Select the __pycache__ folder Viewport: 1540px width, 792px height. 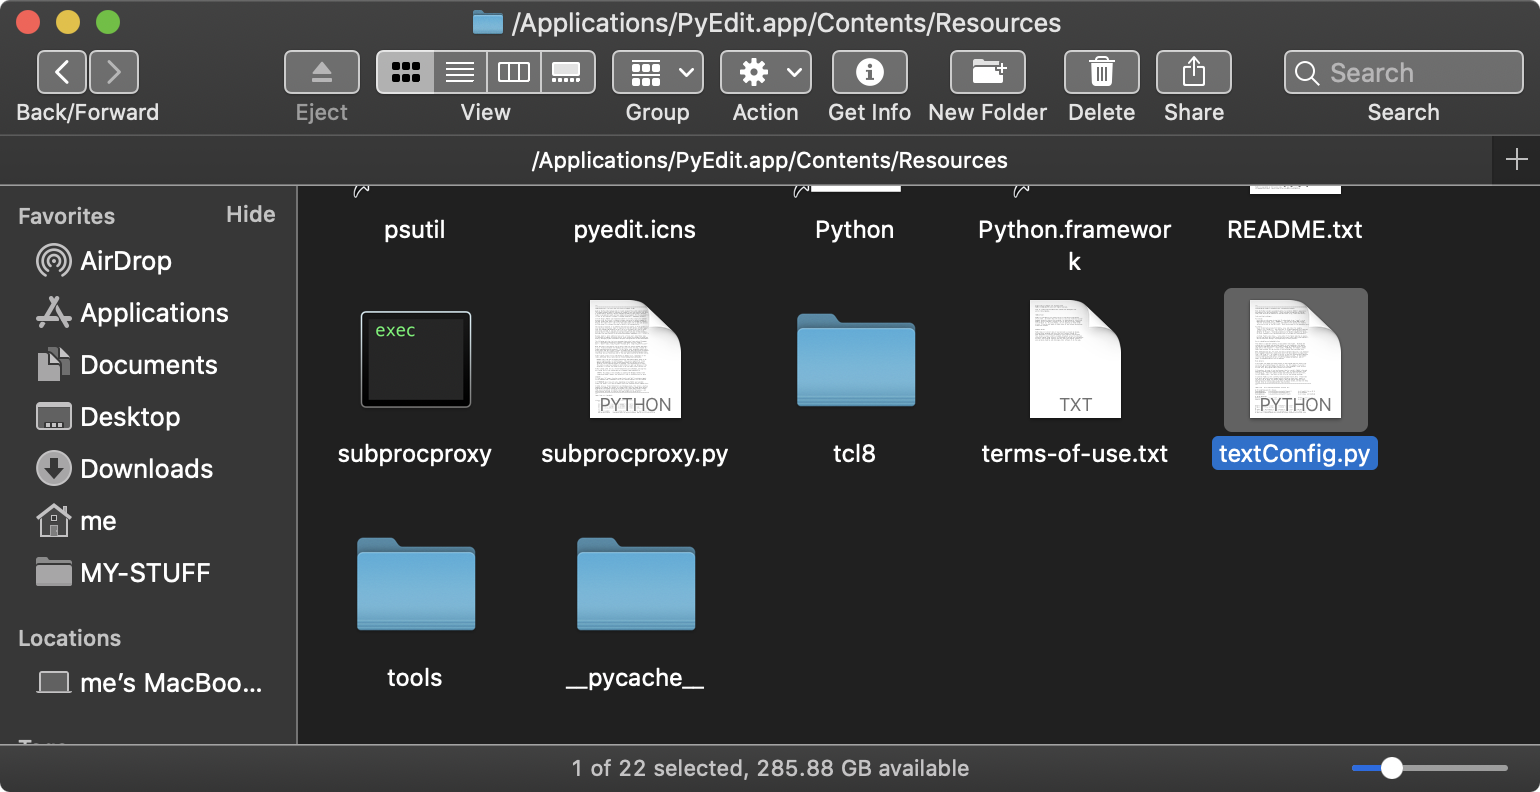(x=635, y=584)
